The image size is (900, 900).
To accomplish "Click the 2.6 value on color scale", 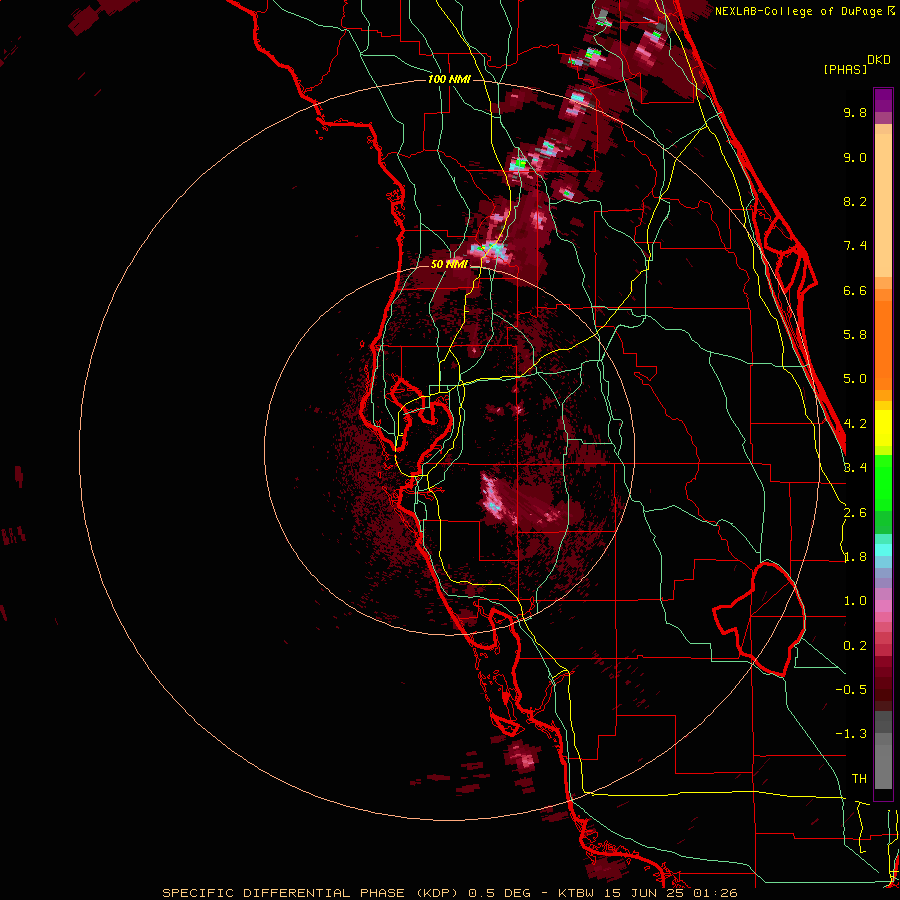I will [855, 513].
